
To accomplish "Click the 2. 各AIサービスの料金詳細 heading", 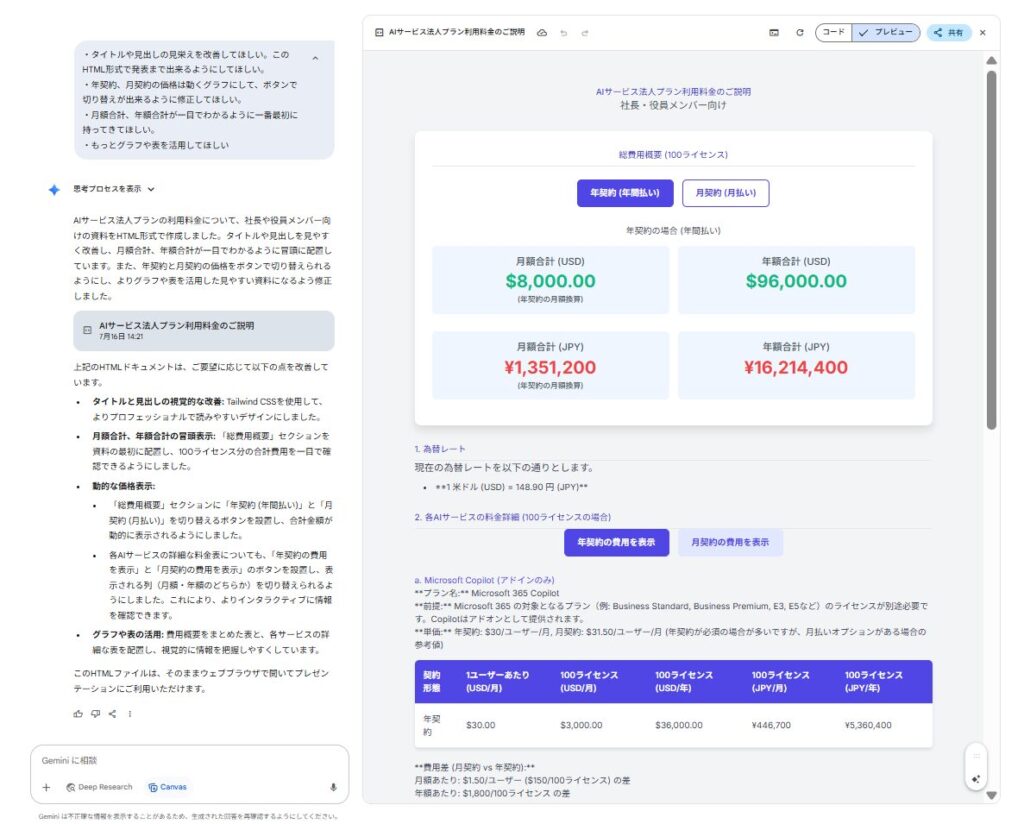I will pyautogui.click(x=513, y=517).
